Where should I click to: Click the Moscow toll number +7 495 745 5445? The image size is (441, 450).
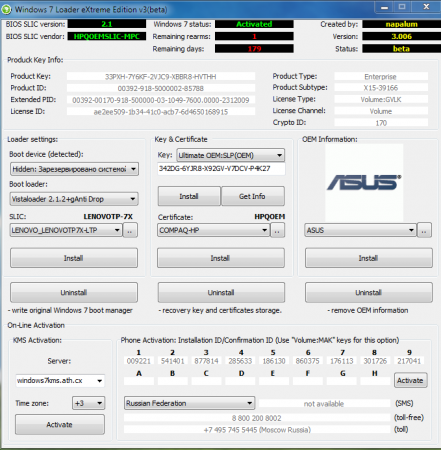click(x=257, y=430)
